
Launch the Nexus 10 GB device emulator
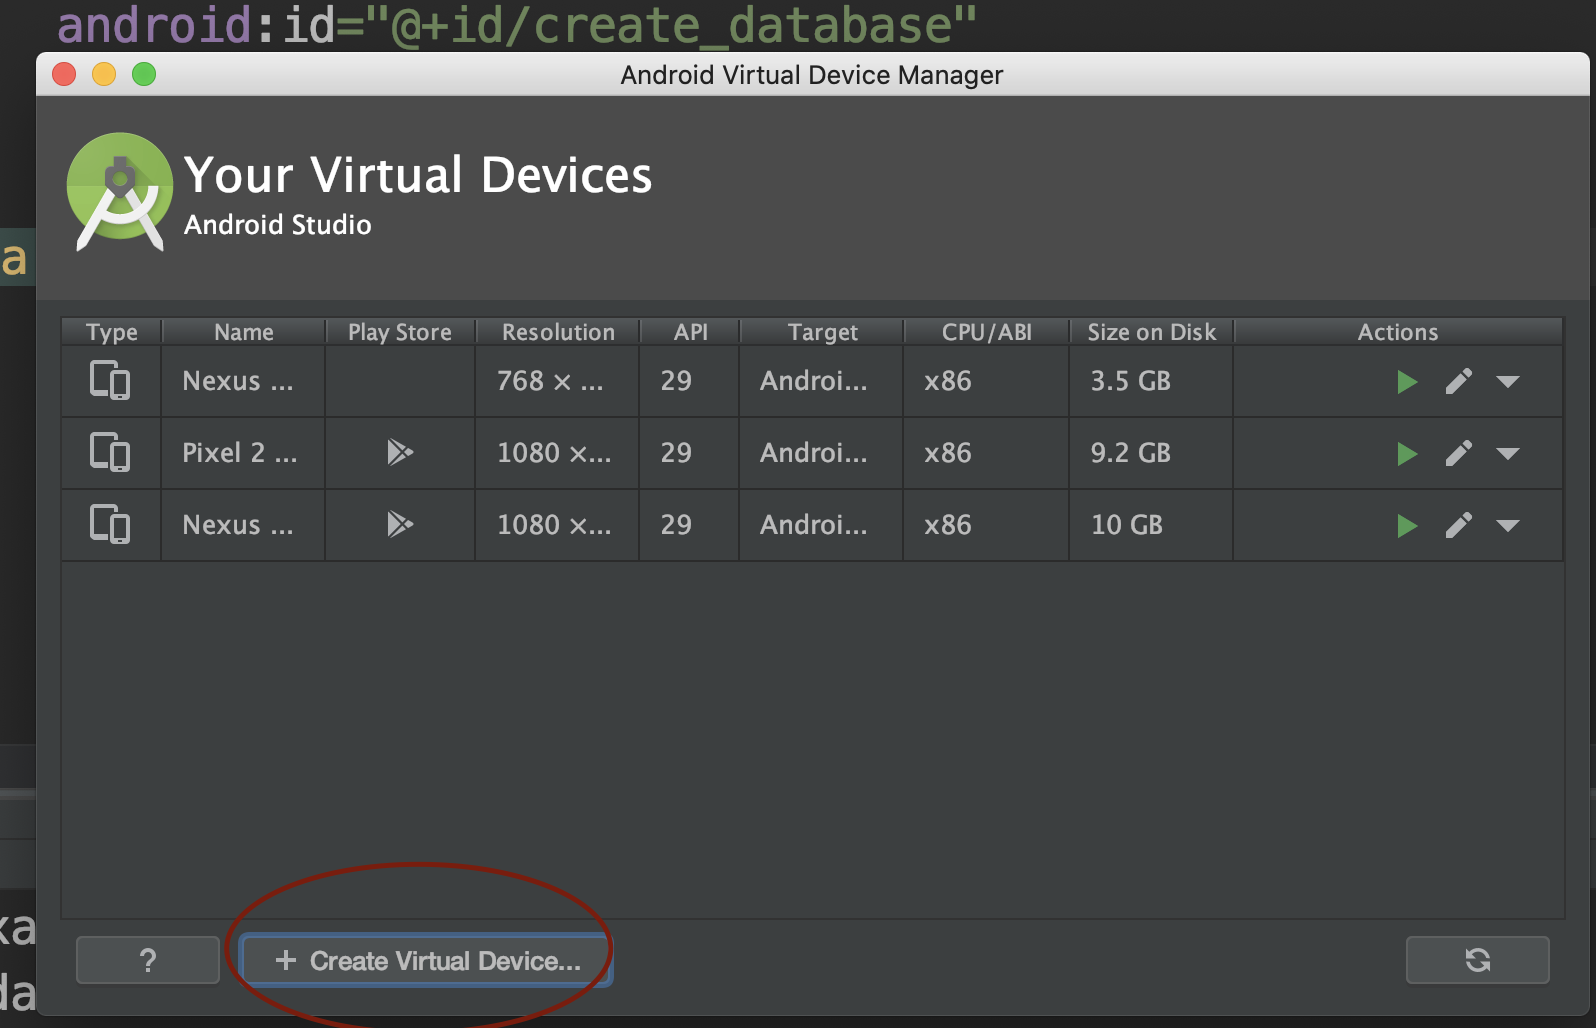point(1407,525)
